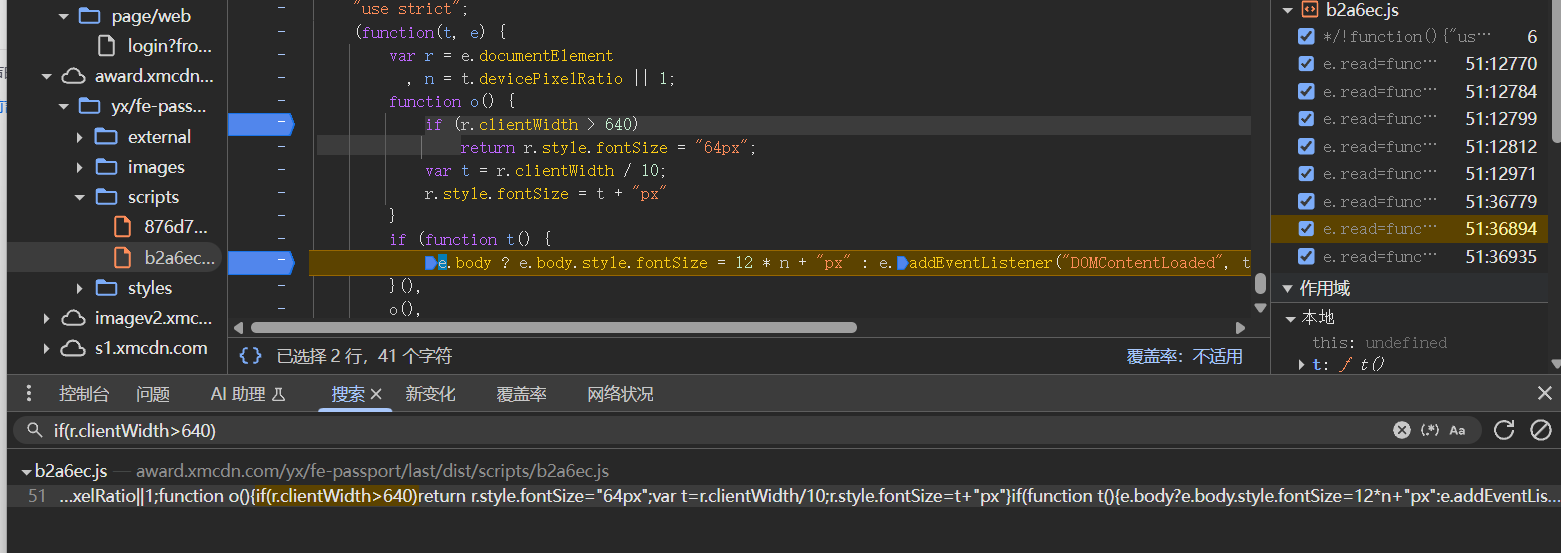Click the styles folder icon
The width and height of the screenshot is (1561, 553).
[107, 288]
